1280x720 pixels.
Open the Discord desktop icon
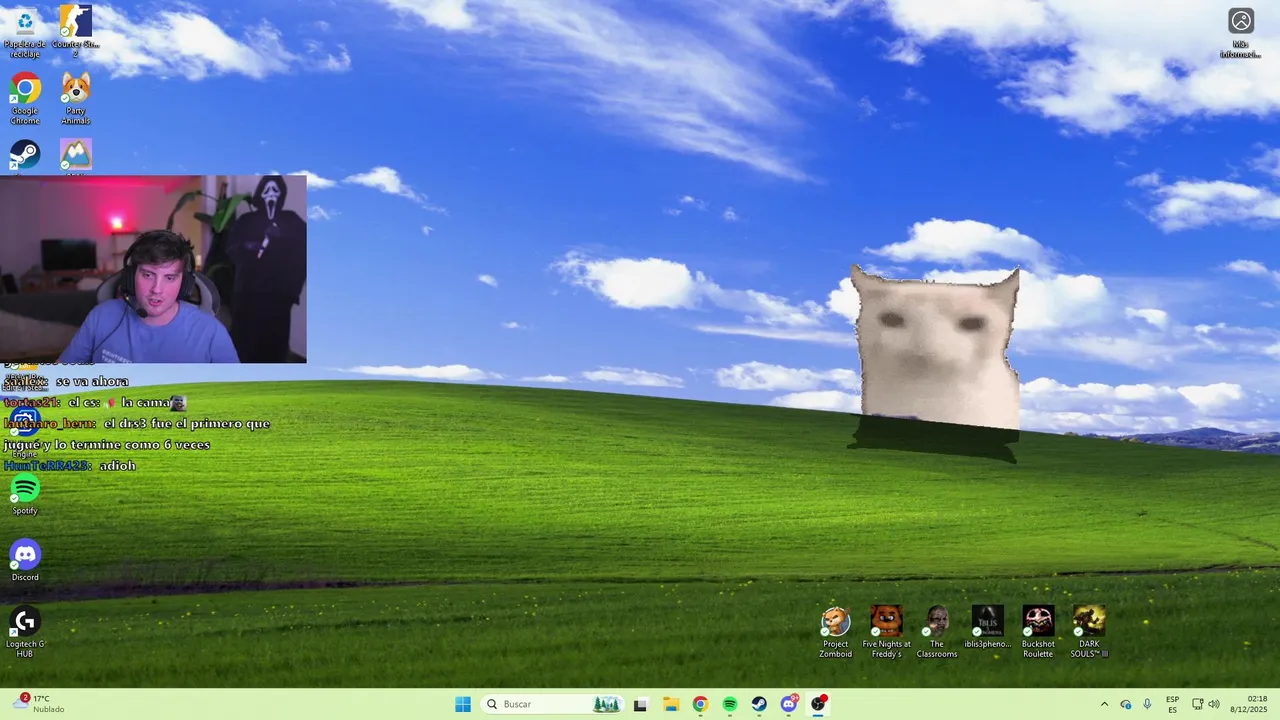25,561
